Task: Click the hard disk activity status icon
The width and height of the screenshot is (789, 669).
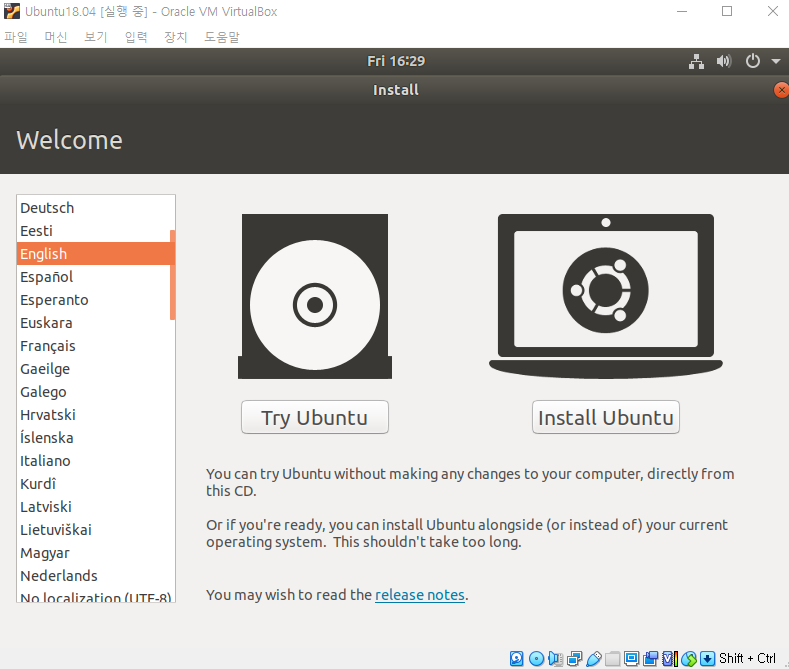Action: 517,658
